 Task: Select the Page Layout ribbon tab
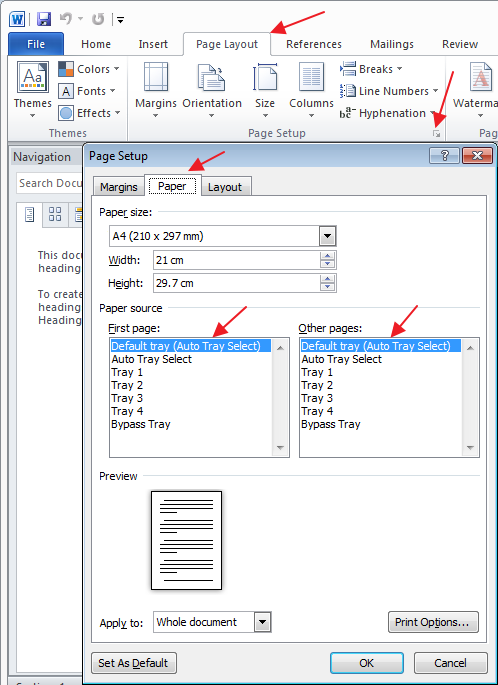227,44
